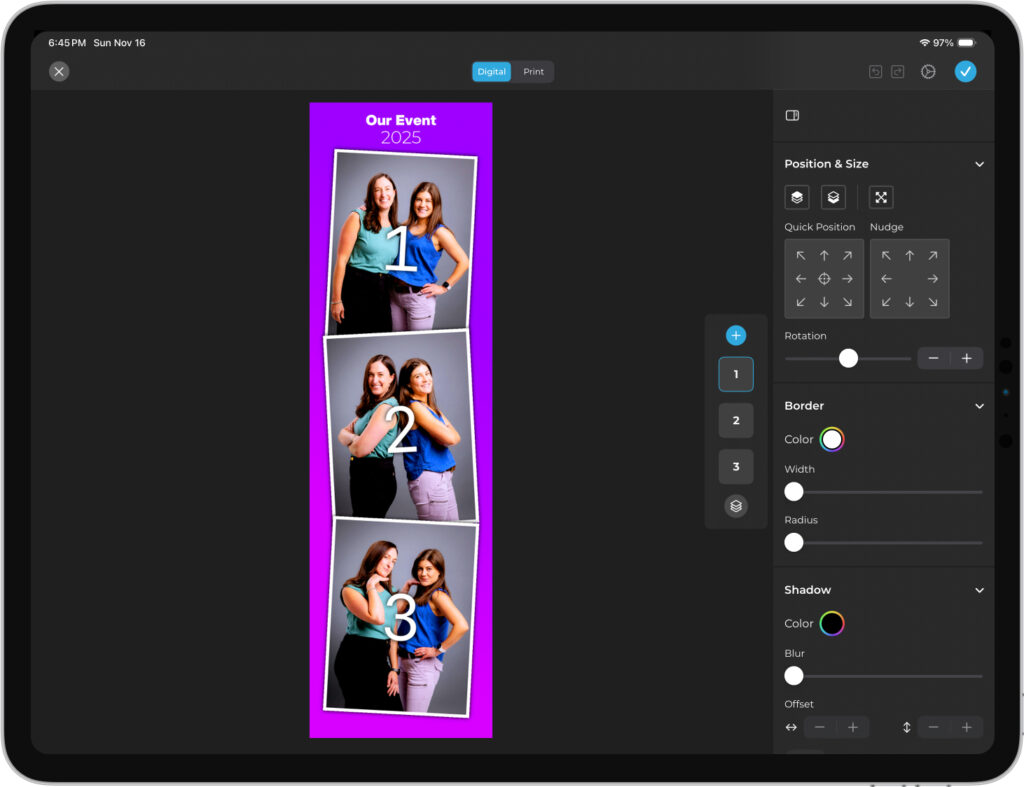Image resolution: width=1024 pixels, height=787 pixels.
Task: Click the fullscreen expand icon under Position & Size
Action: pyautogui.click(x=880, y=197)
